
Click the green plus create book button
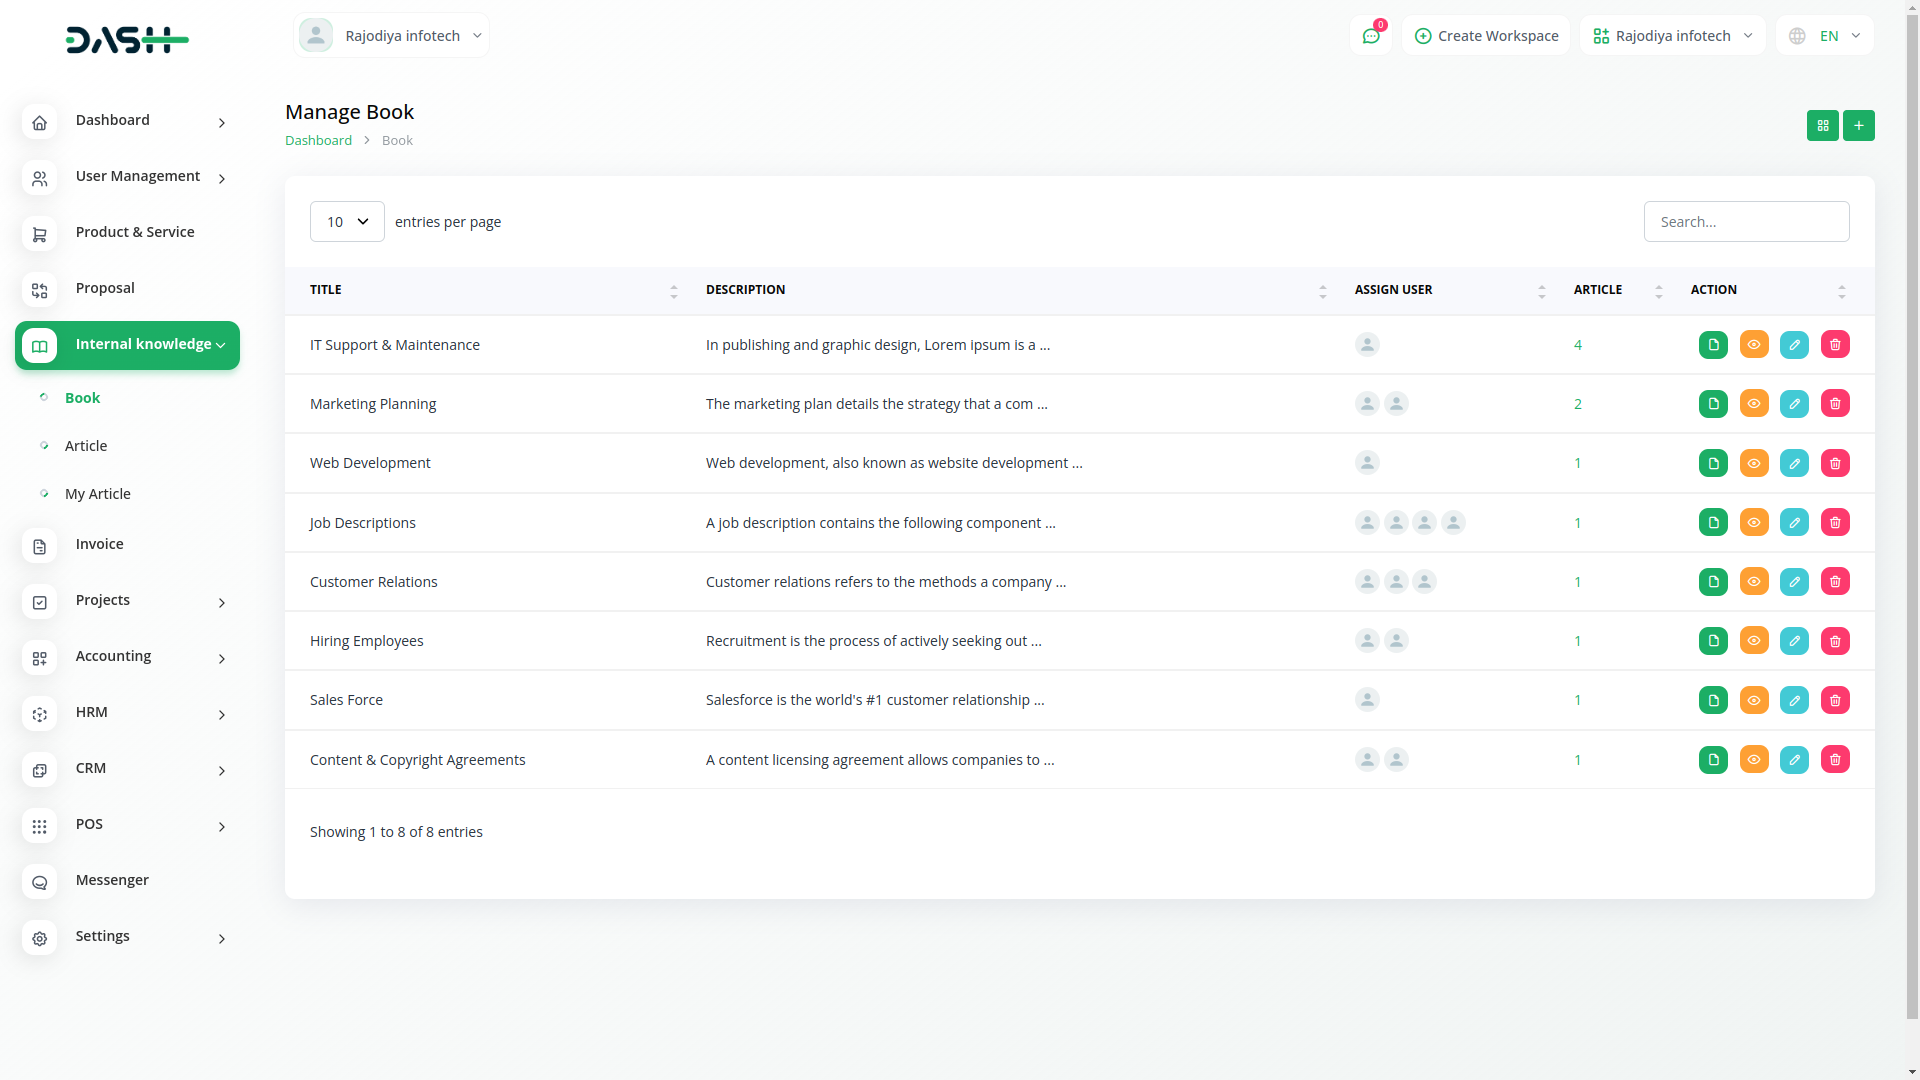coord(1858,125)
